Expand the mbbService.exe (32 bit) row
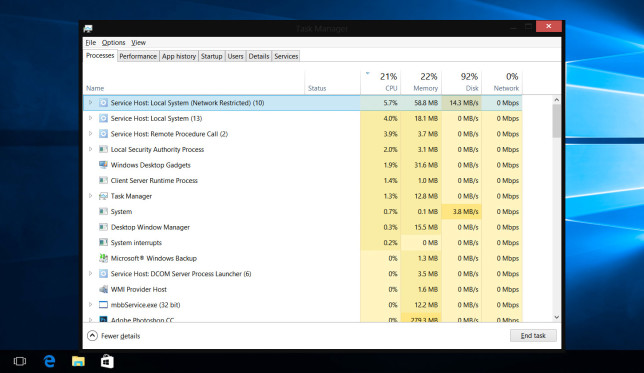Image resolution: width=644 pixels, height=373 pixels. (90, 305)
